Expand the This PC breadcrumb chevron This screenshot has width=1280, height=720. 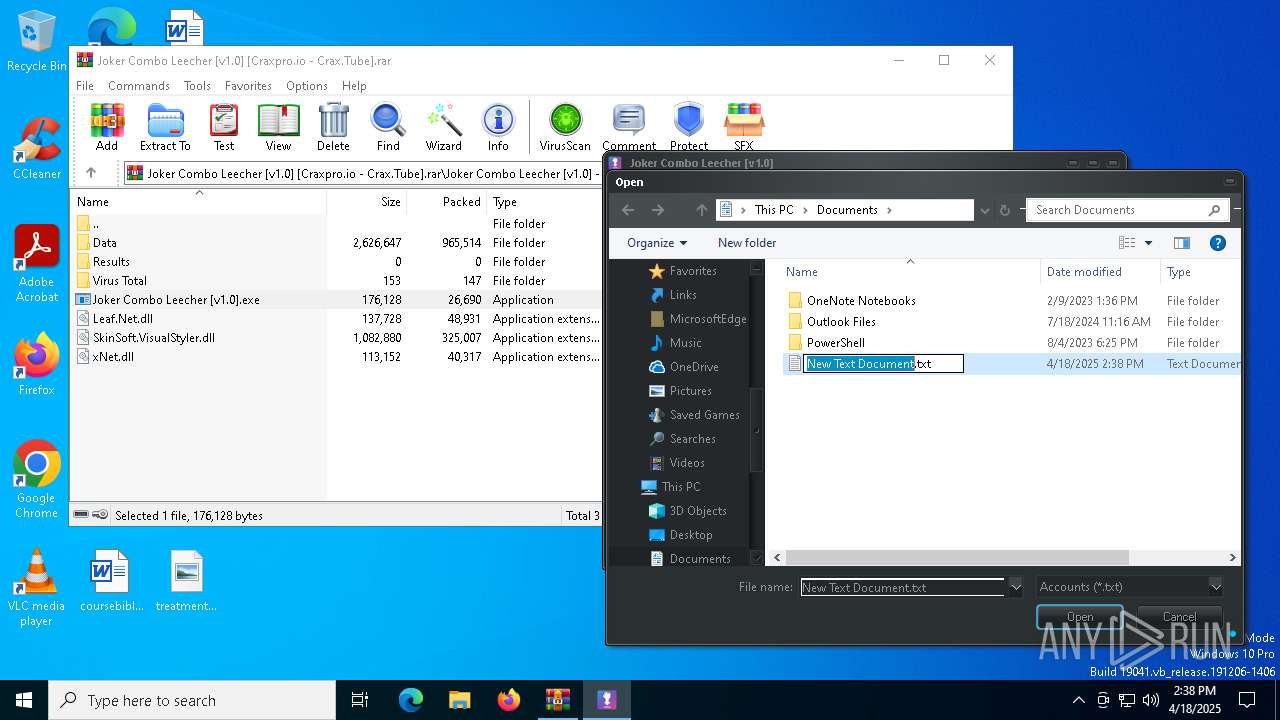pos(805,210)
